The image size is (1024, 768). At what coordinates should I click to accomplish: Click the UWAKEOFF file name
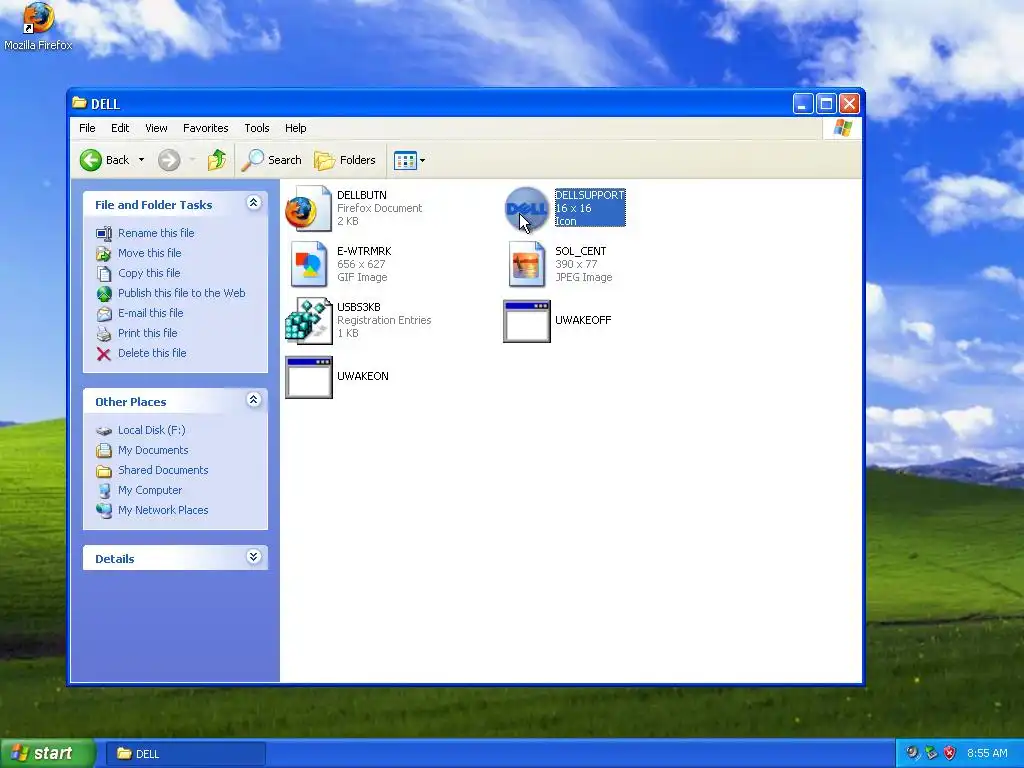tap(583, 320)
